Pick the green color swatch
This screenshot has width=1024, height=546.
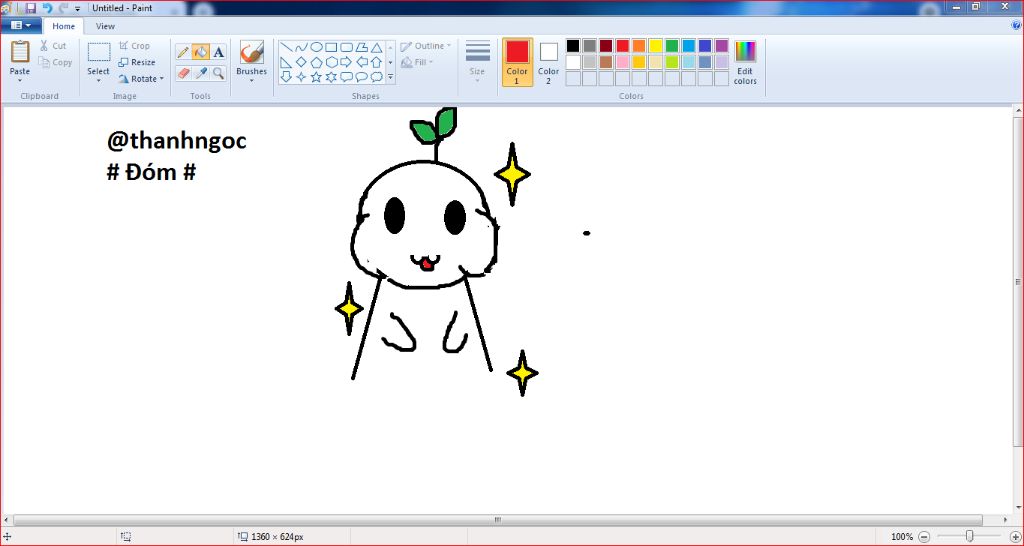(x=671, y=46)
